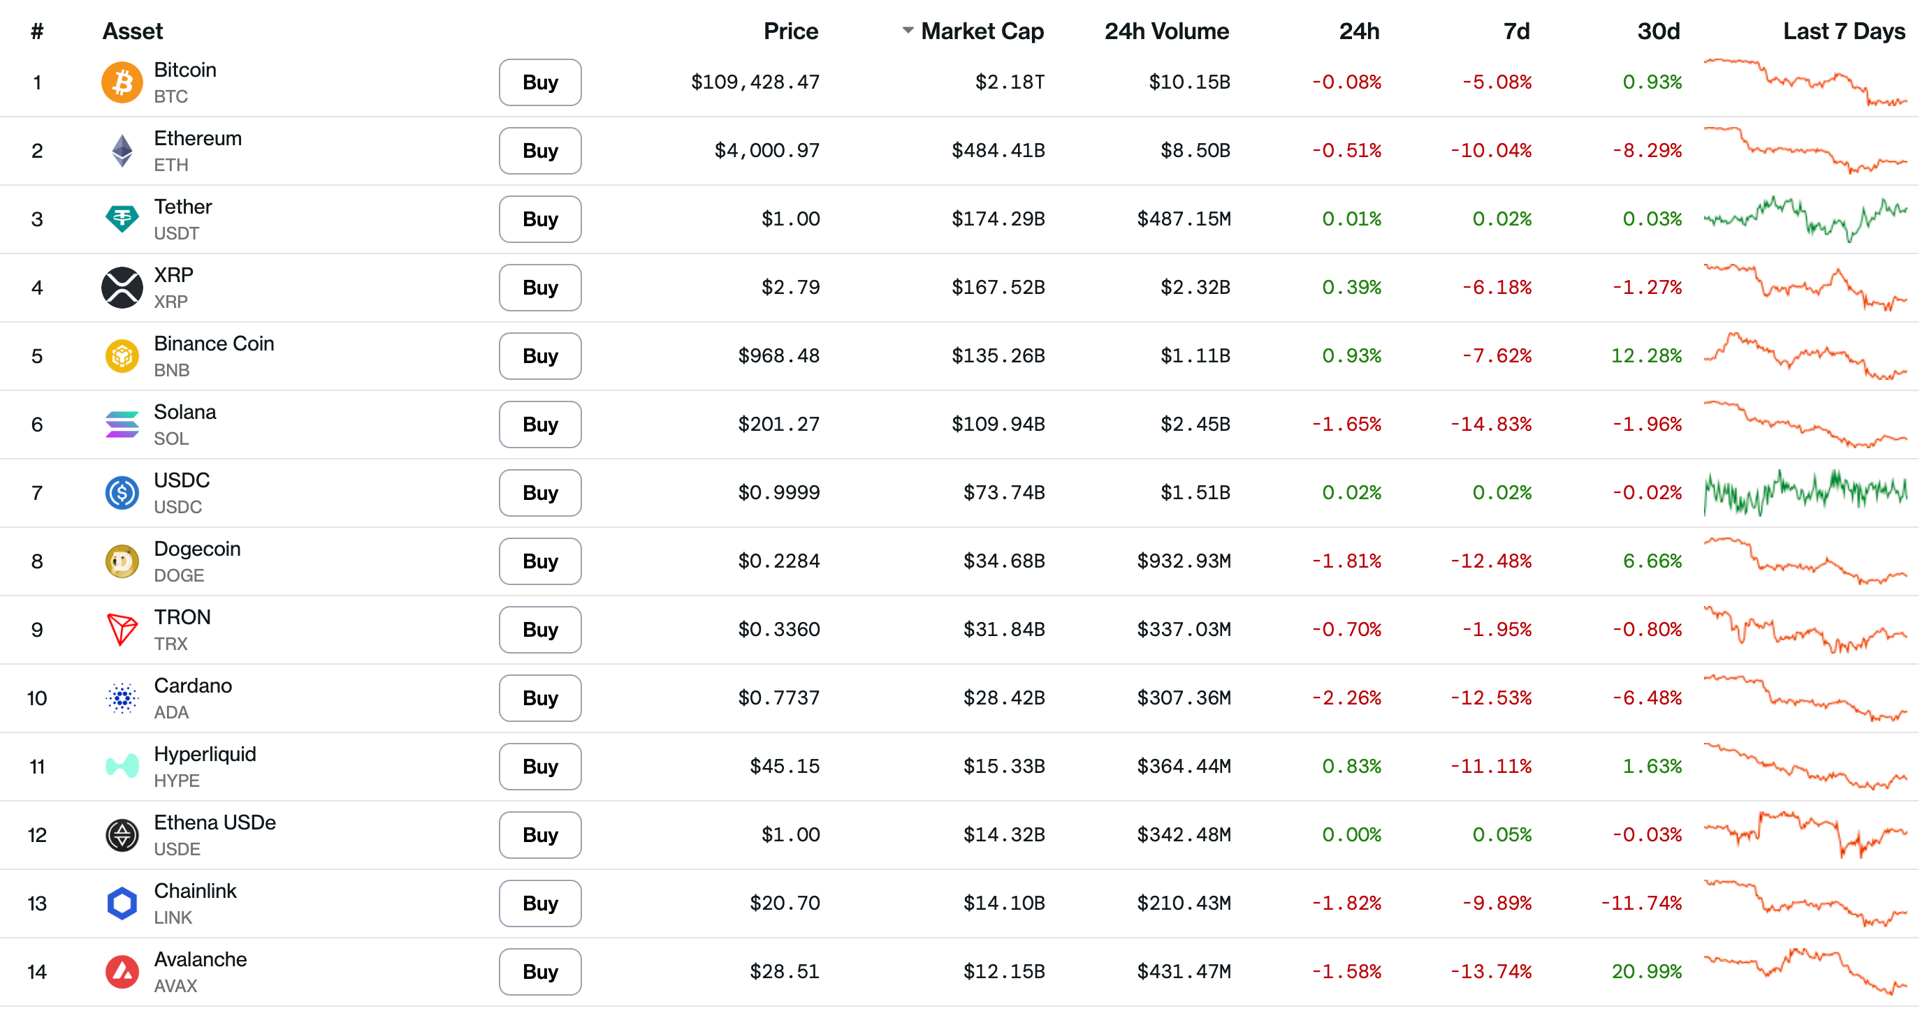Click the Solana gradient logo icon

(x=122, y=425)
